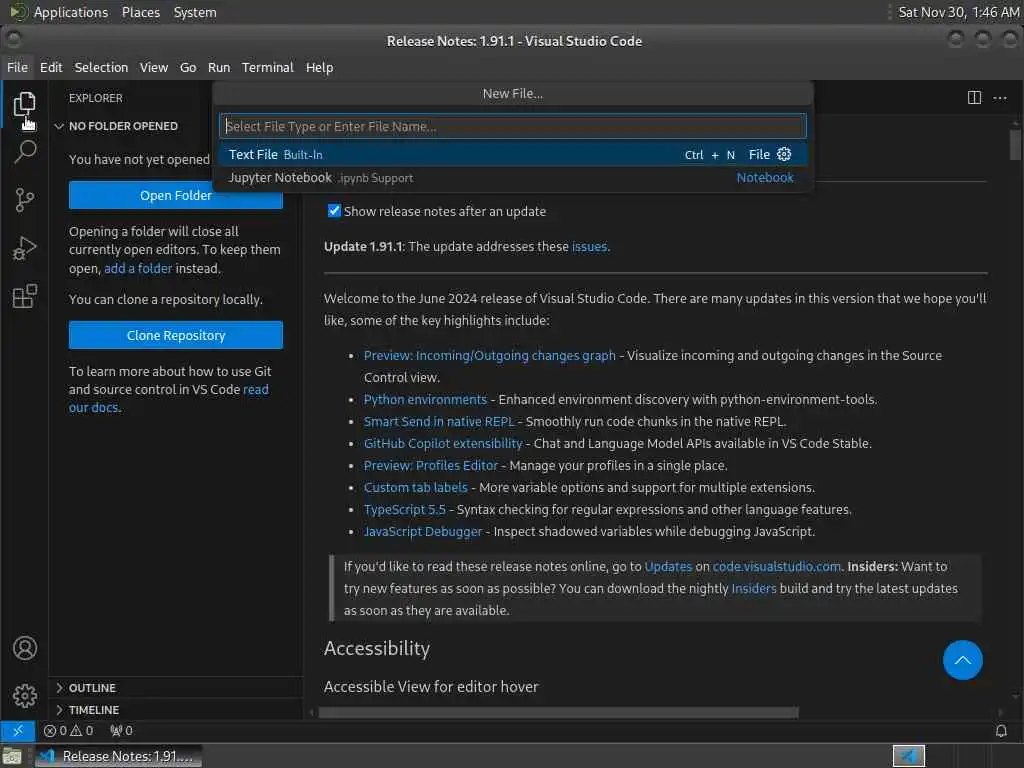Click the VS Code workspace switcher icon

[x=908, y=756]
